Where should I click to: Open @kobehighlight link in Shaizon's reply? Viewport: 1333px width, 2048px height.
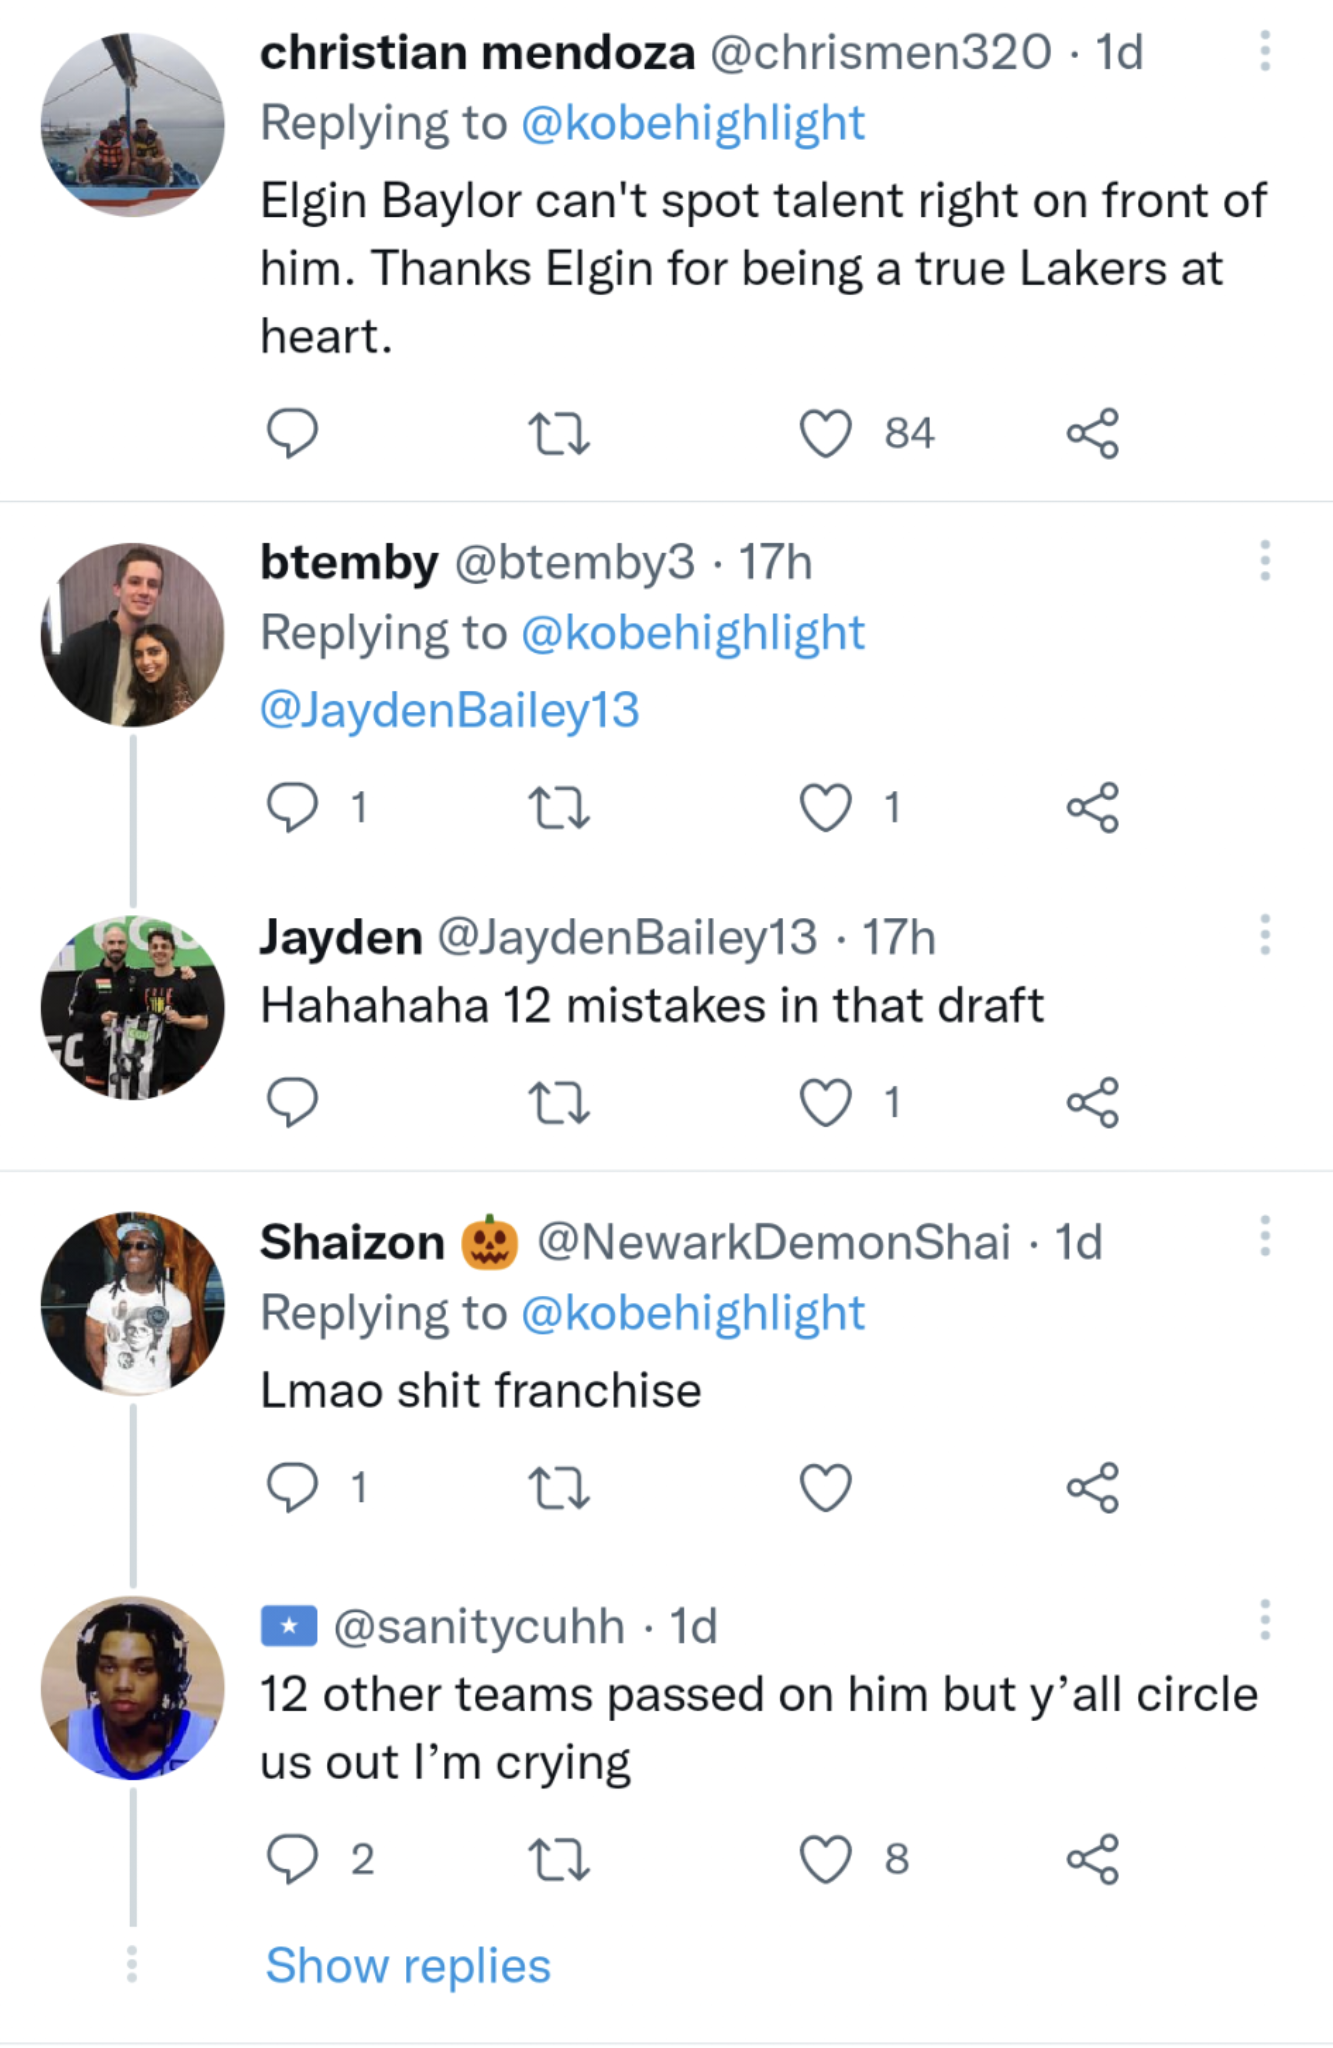tap(692, 1314)
